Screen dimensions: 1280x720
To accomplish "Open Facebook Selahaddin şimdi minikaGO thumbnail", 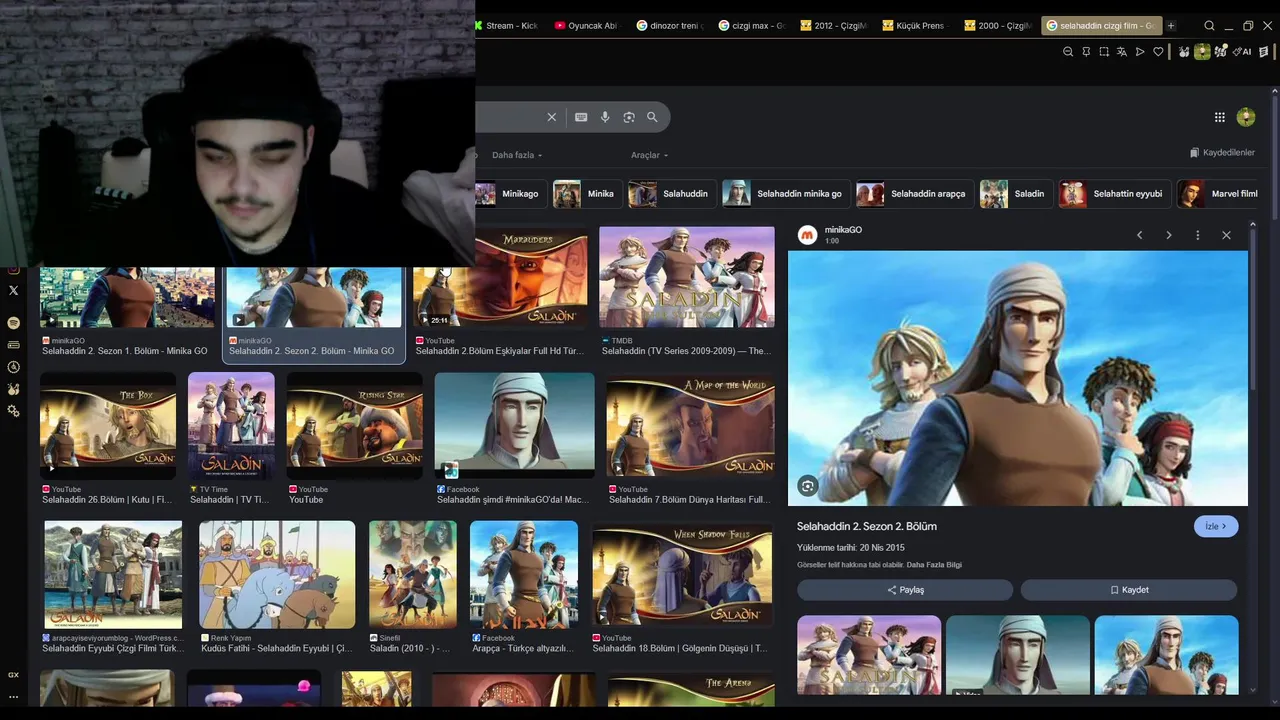I will [515, 424].
